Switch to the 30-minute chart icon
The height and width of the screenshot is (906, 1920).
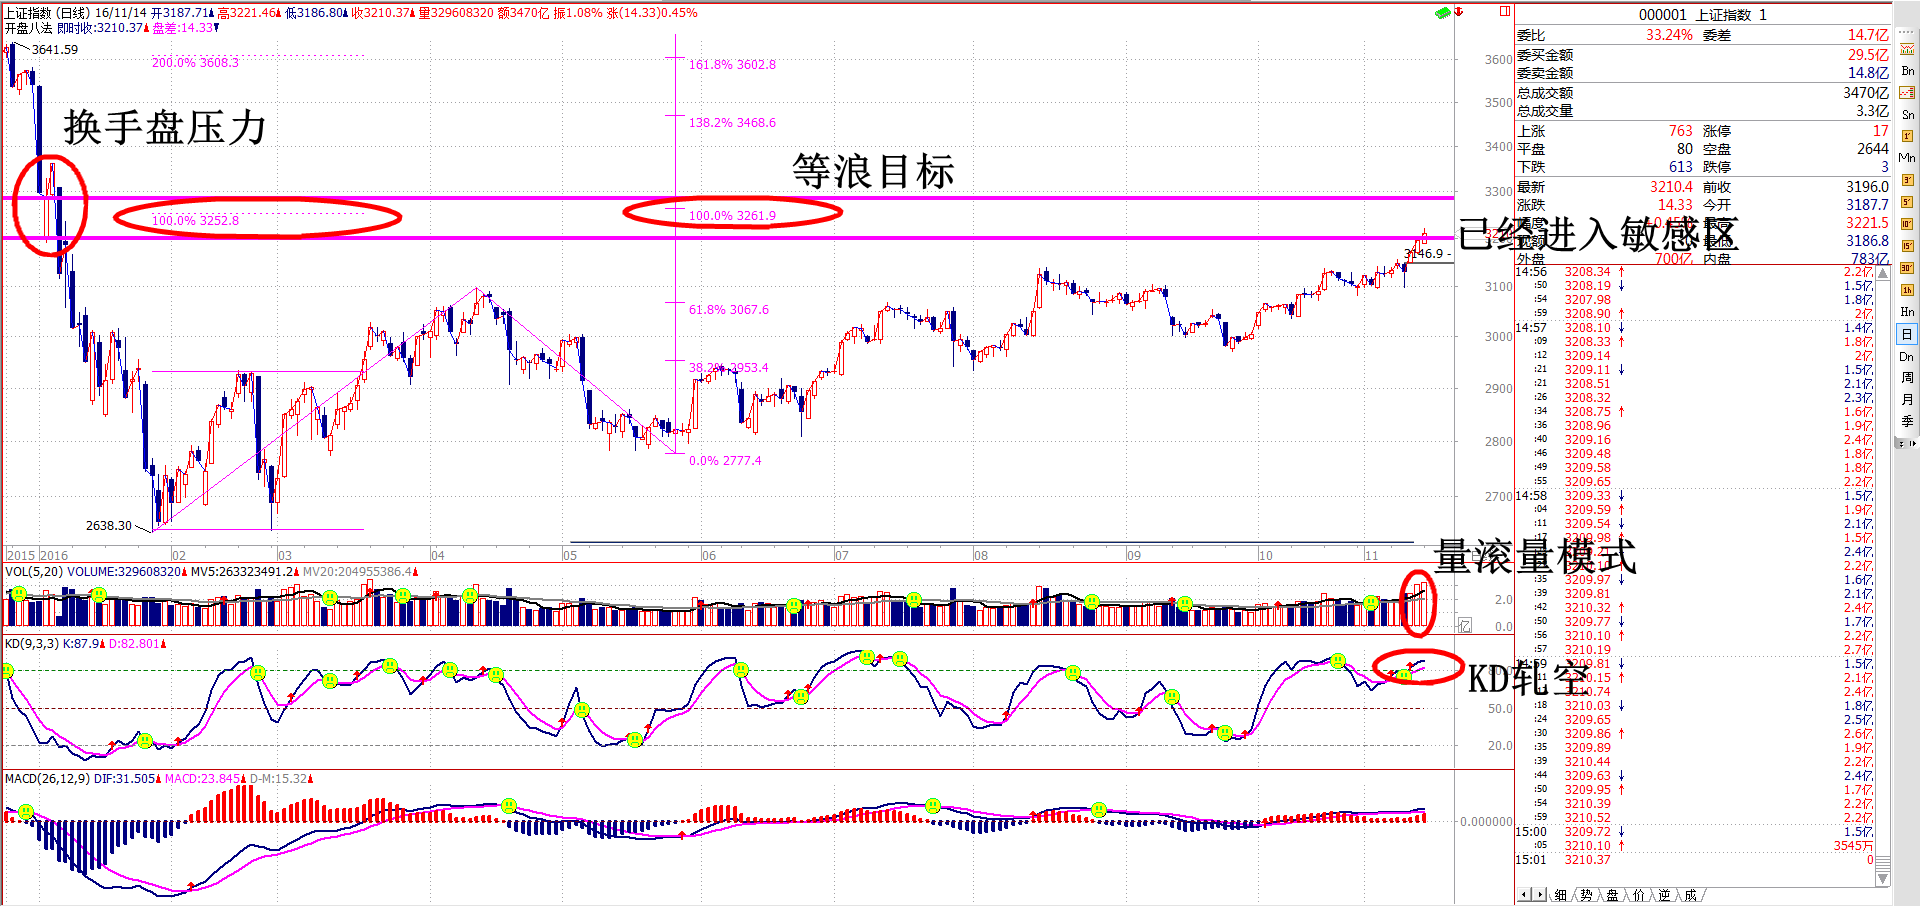tap(1907, 268)
